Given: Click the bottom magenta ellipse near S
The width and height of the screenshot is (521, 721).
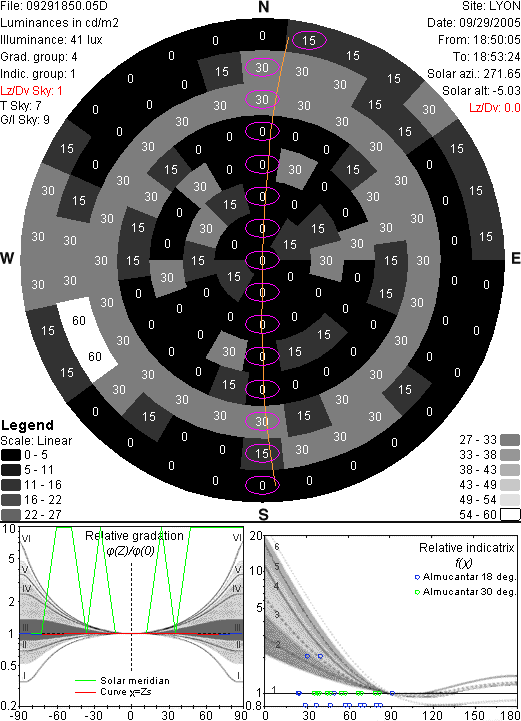Looking at the screenshot, I should point(262,485).
